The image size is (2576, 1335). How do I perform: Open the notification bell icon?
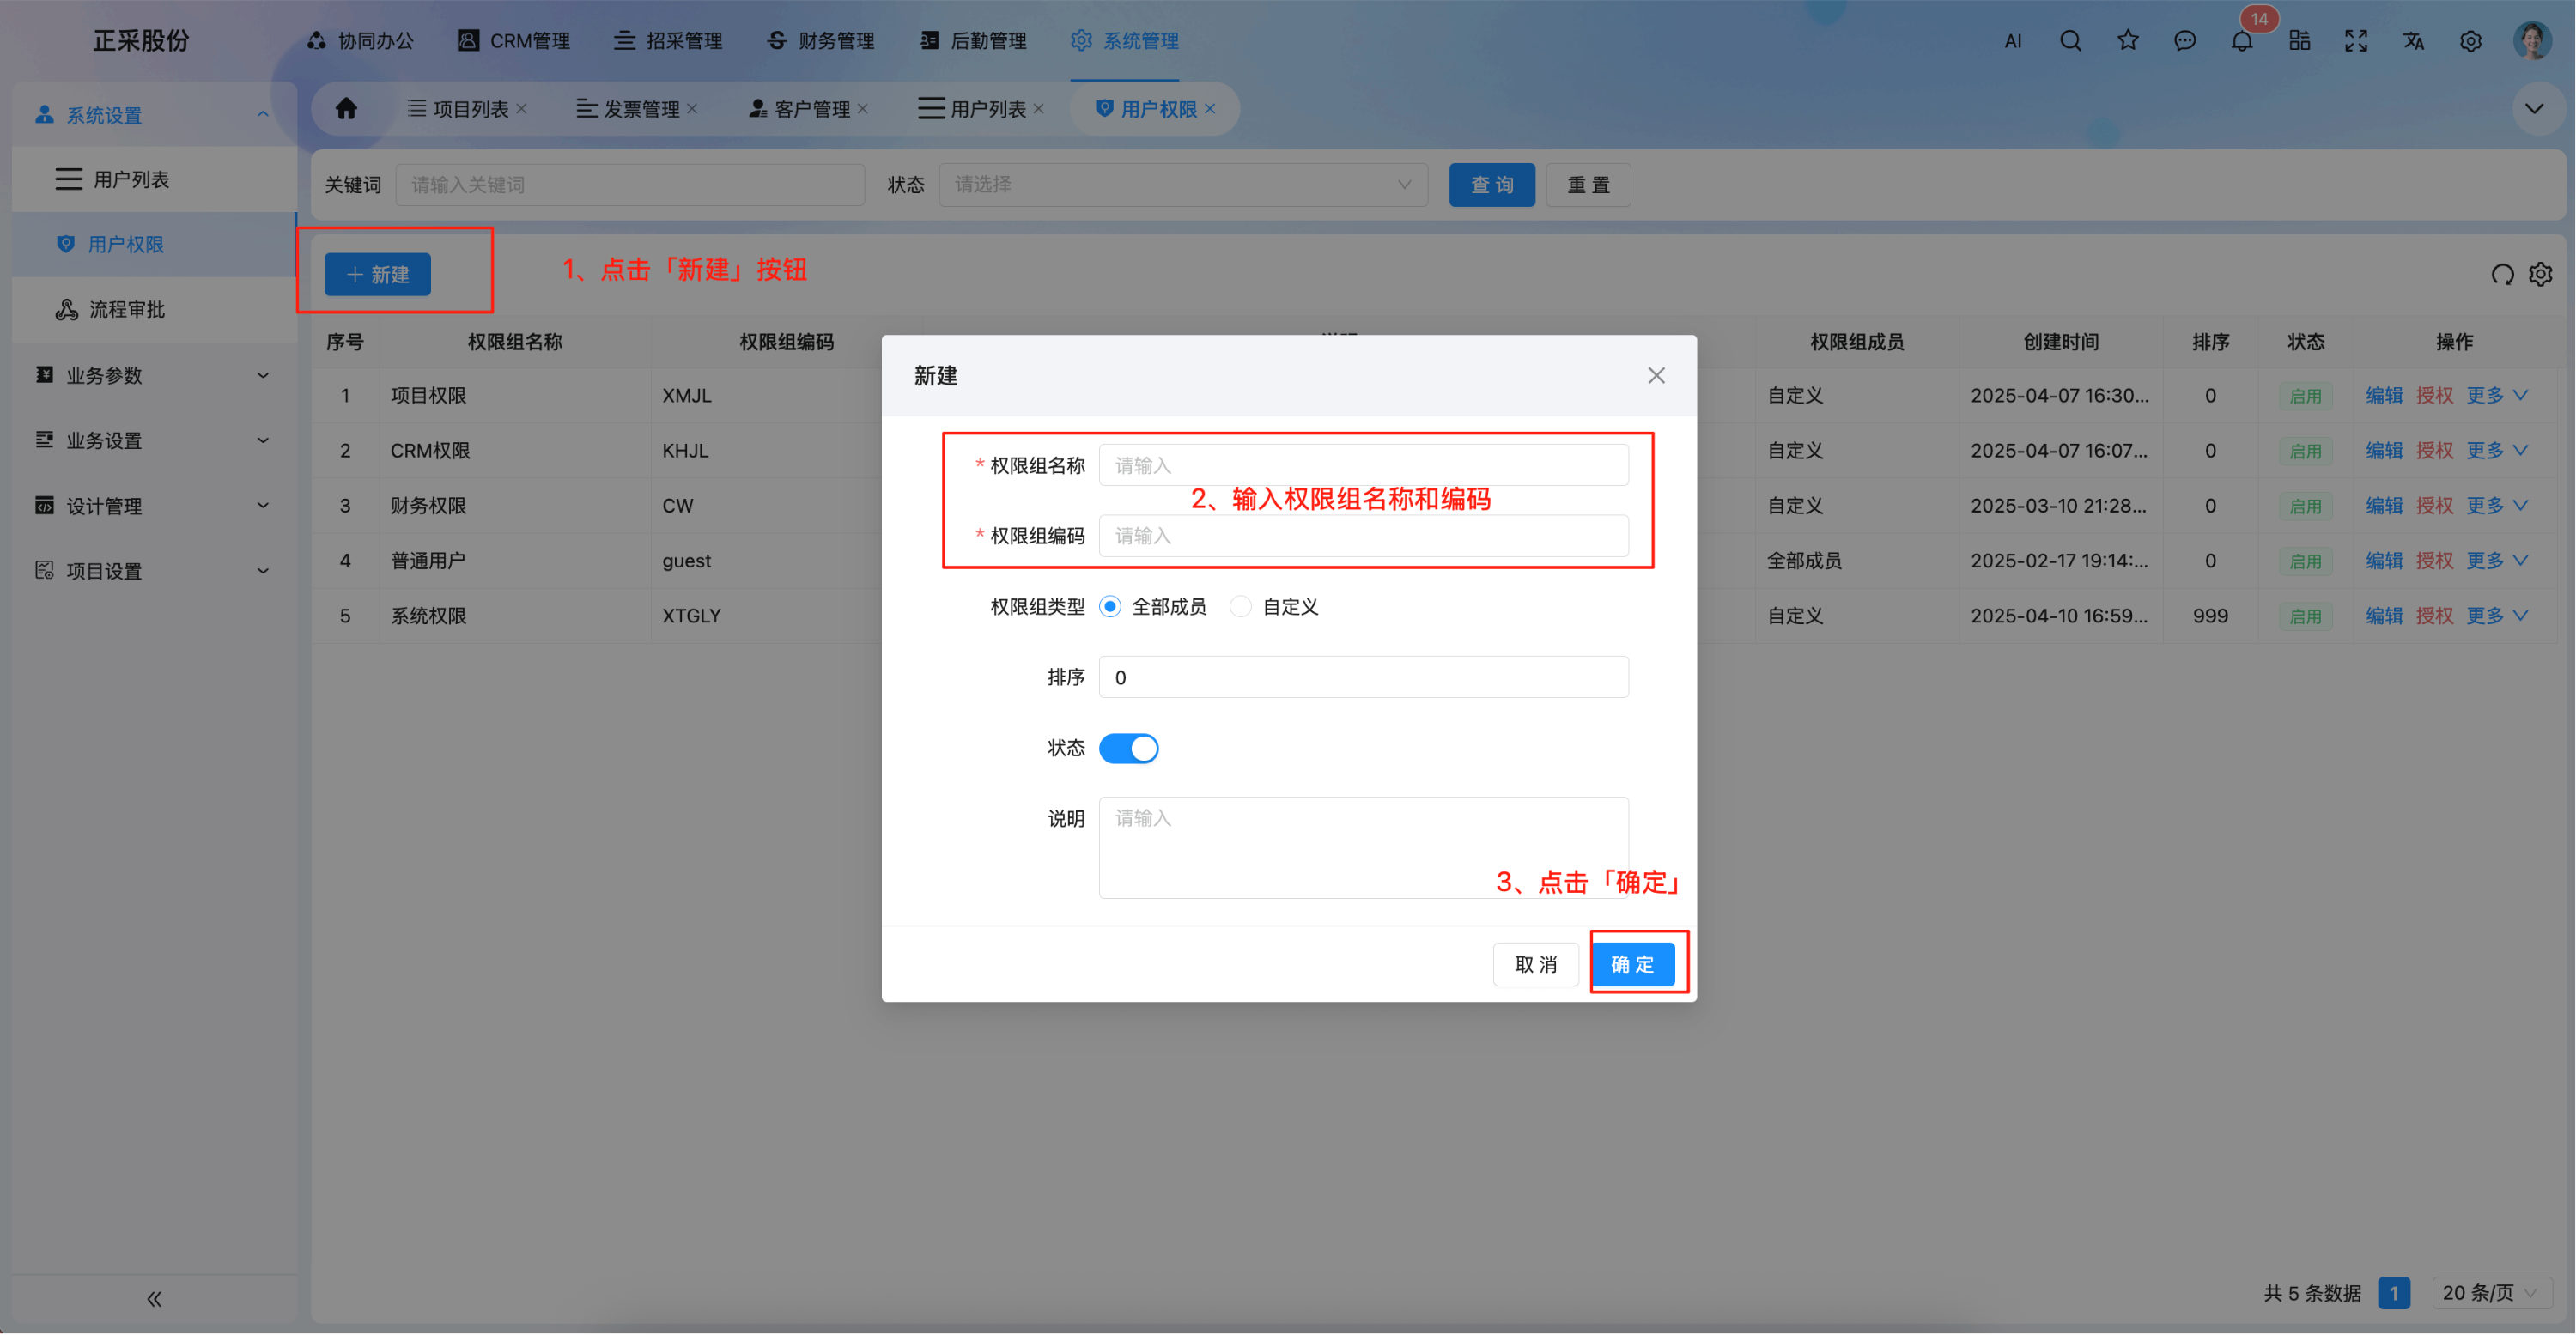tap(2241, 41)
